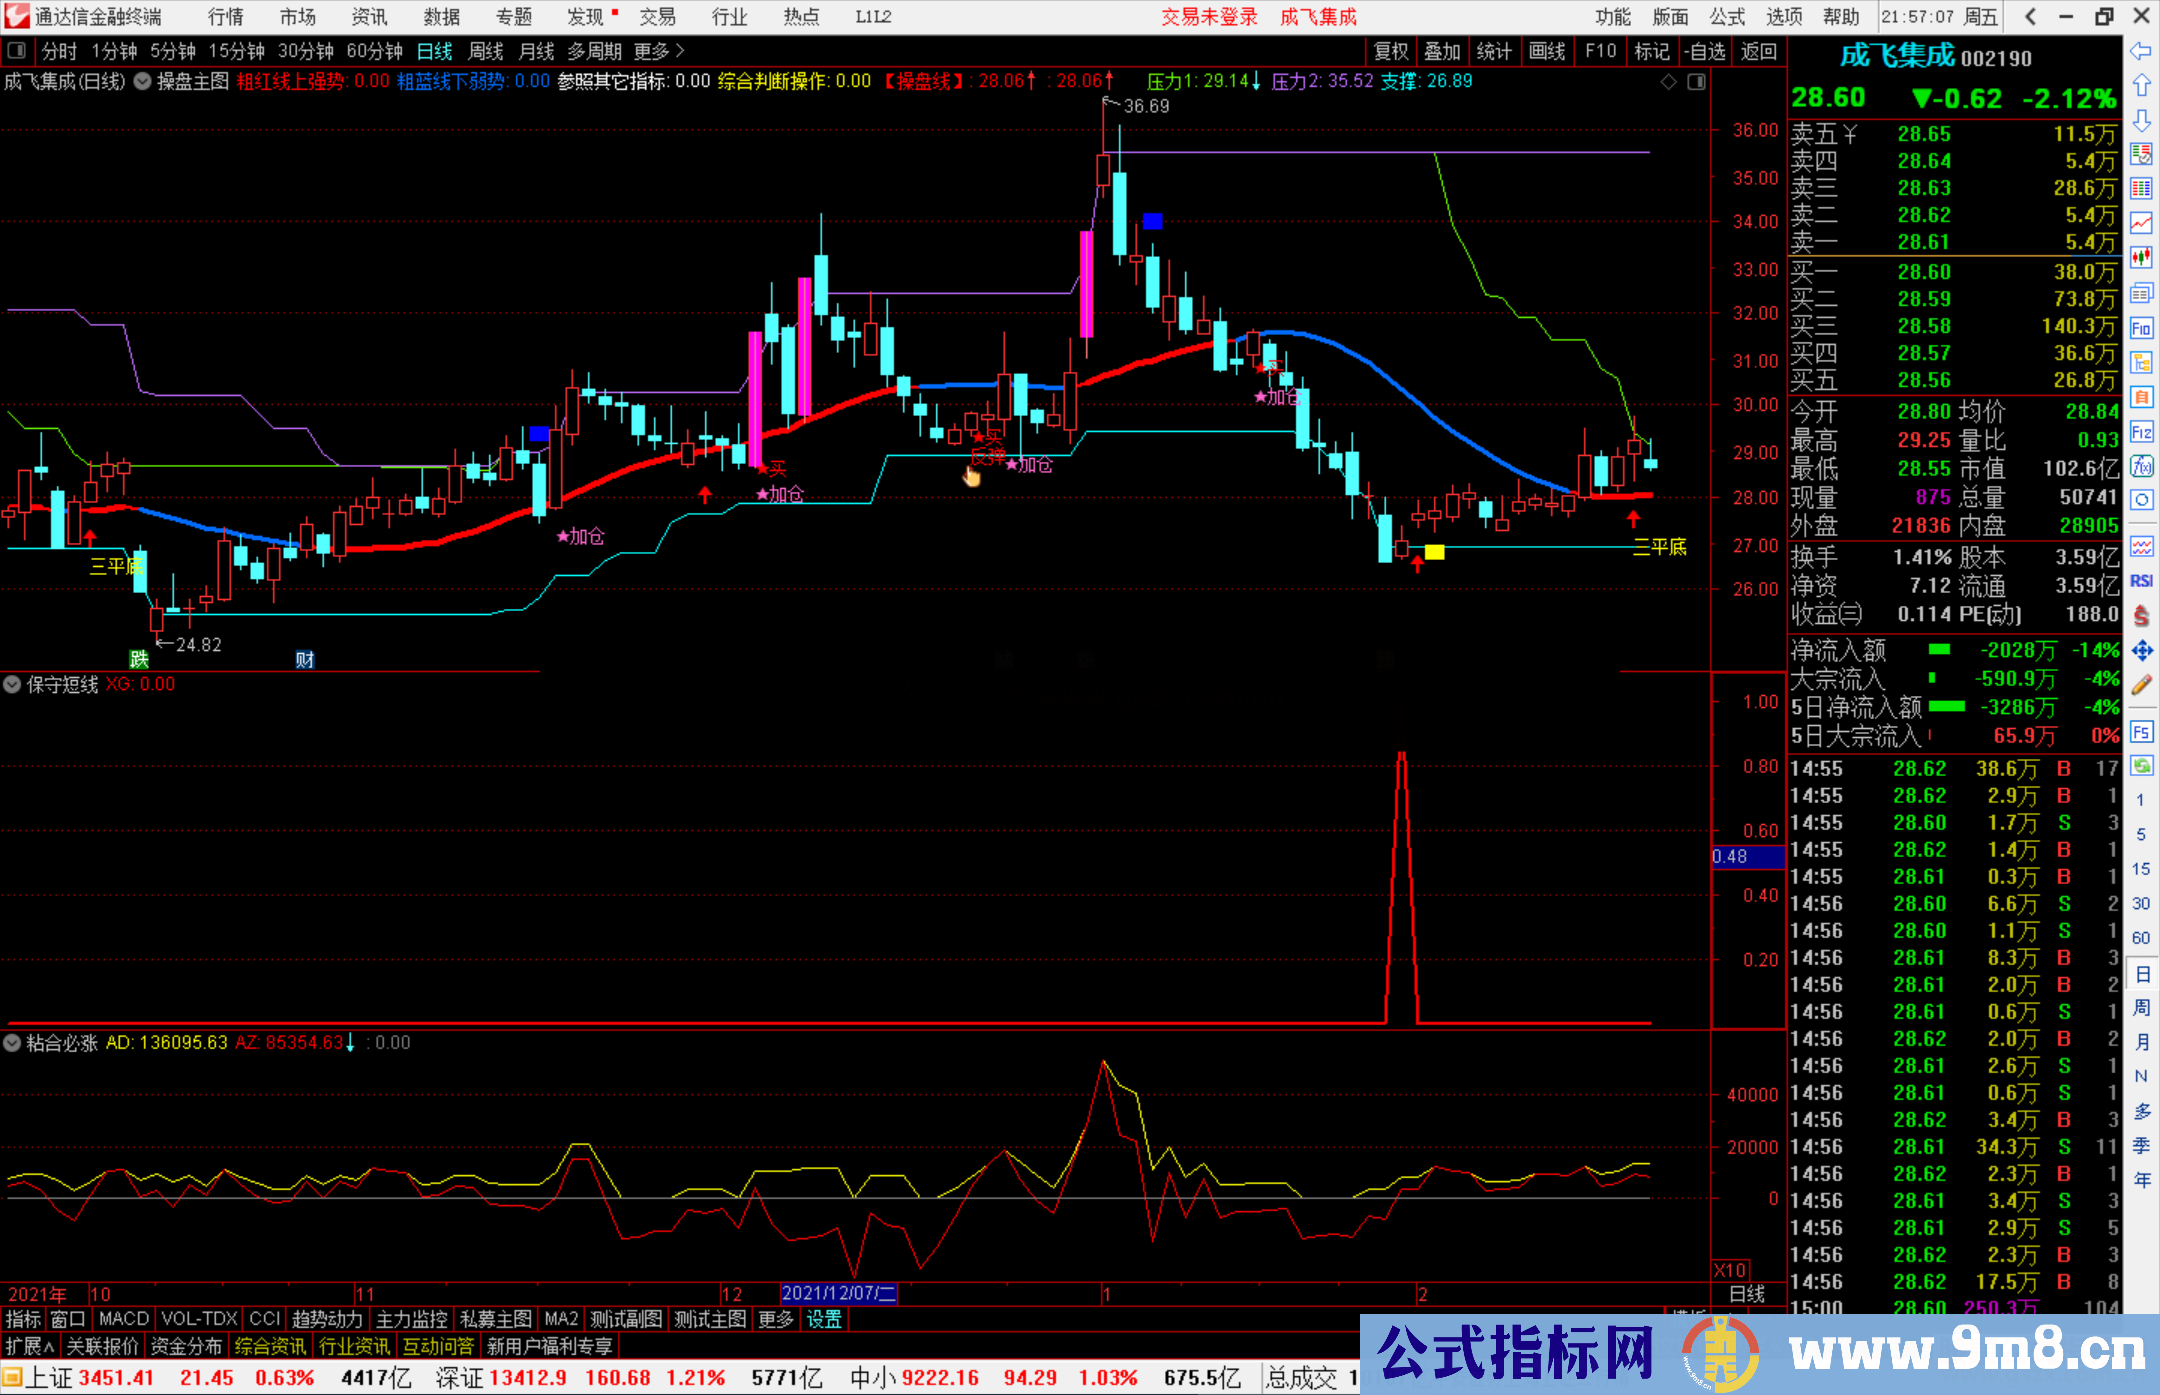
Task: Open the F10 company info sidebar icon
Action: (2141, 328)
